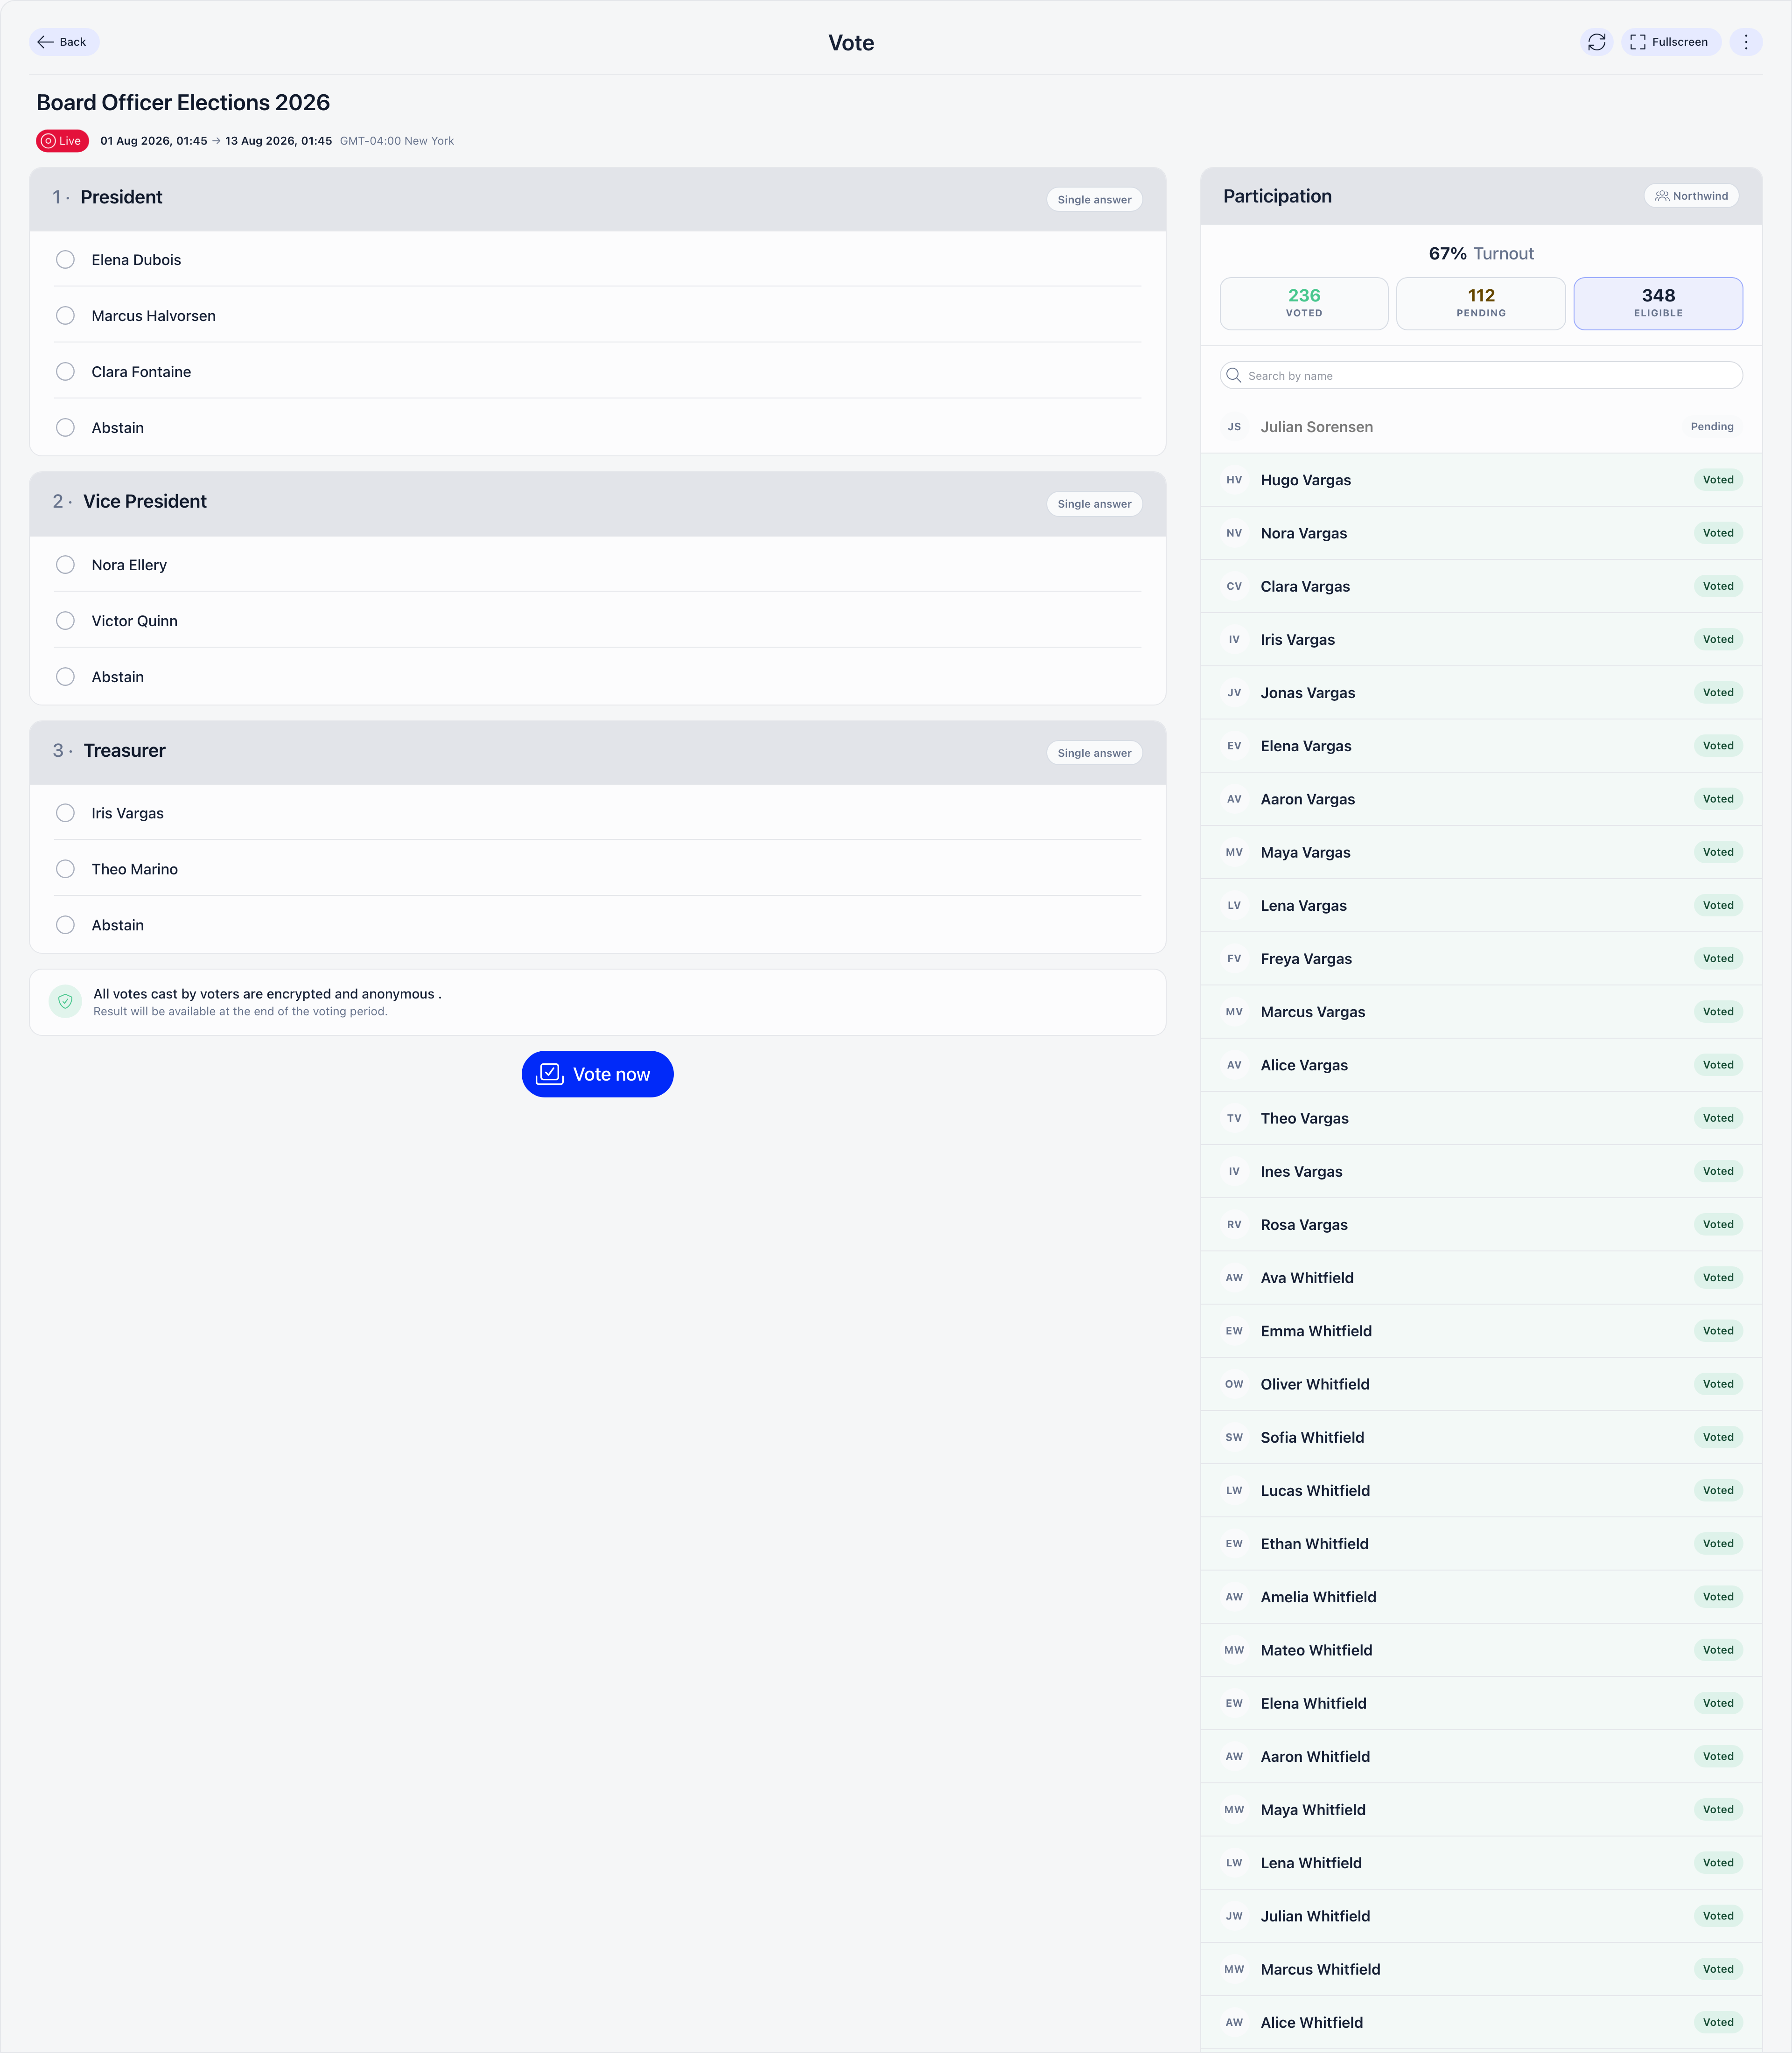Click the Aaron Vargas participant name
This screenshot has height=2053, width=1792.
[x=1308, y=799]
